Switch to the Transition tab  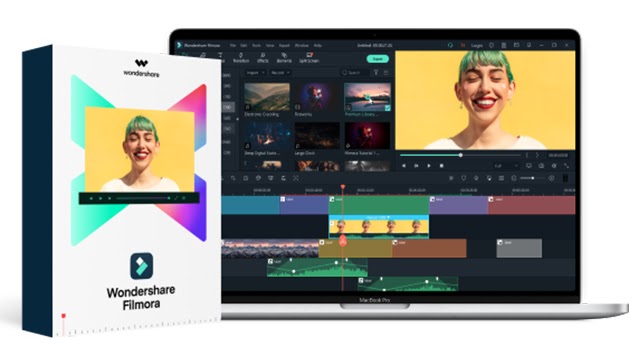[241, 58]
